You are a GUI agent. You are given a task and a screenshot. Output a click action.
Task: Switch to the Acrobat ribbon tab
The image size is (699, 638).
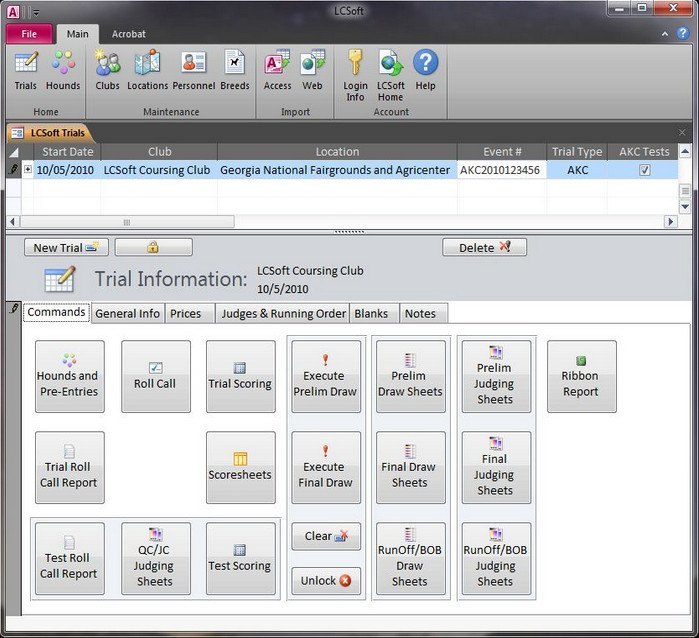[x=128, y=34]
